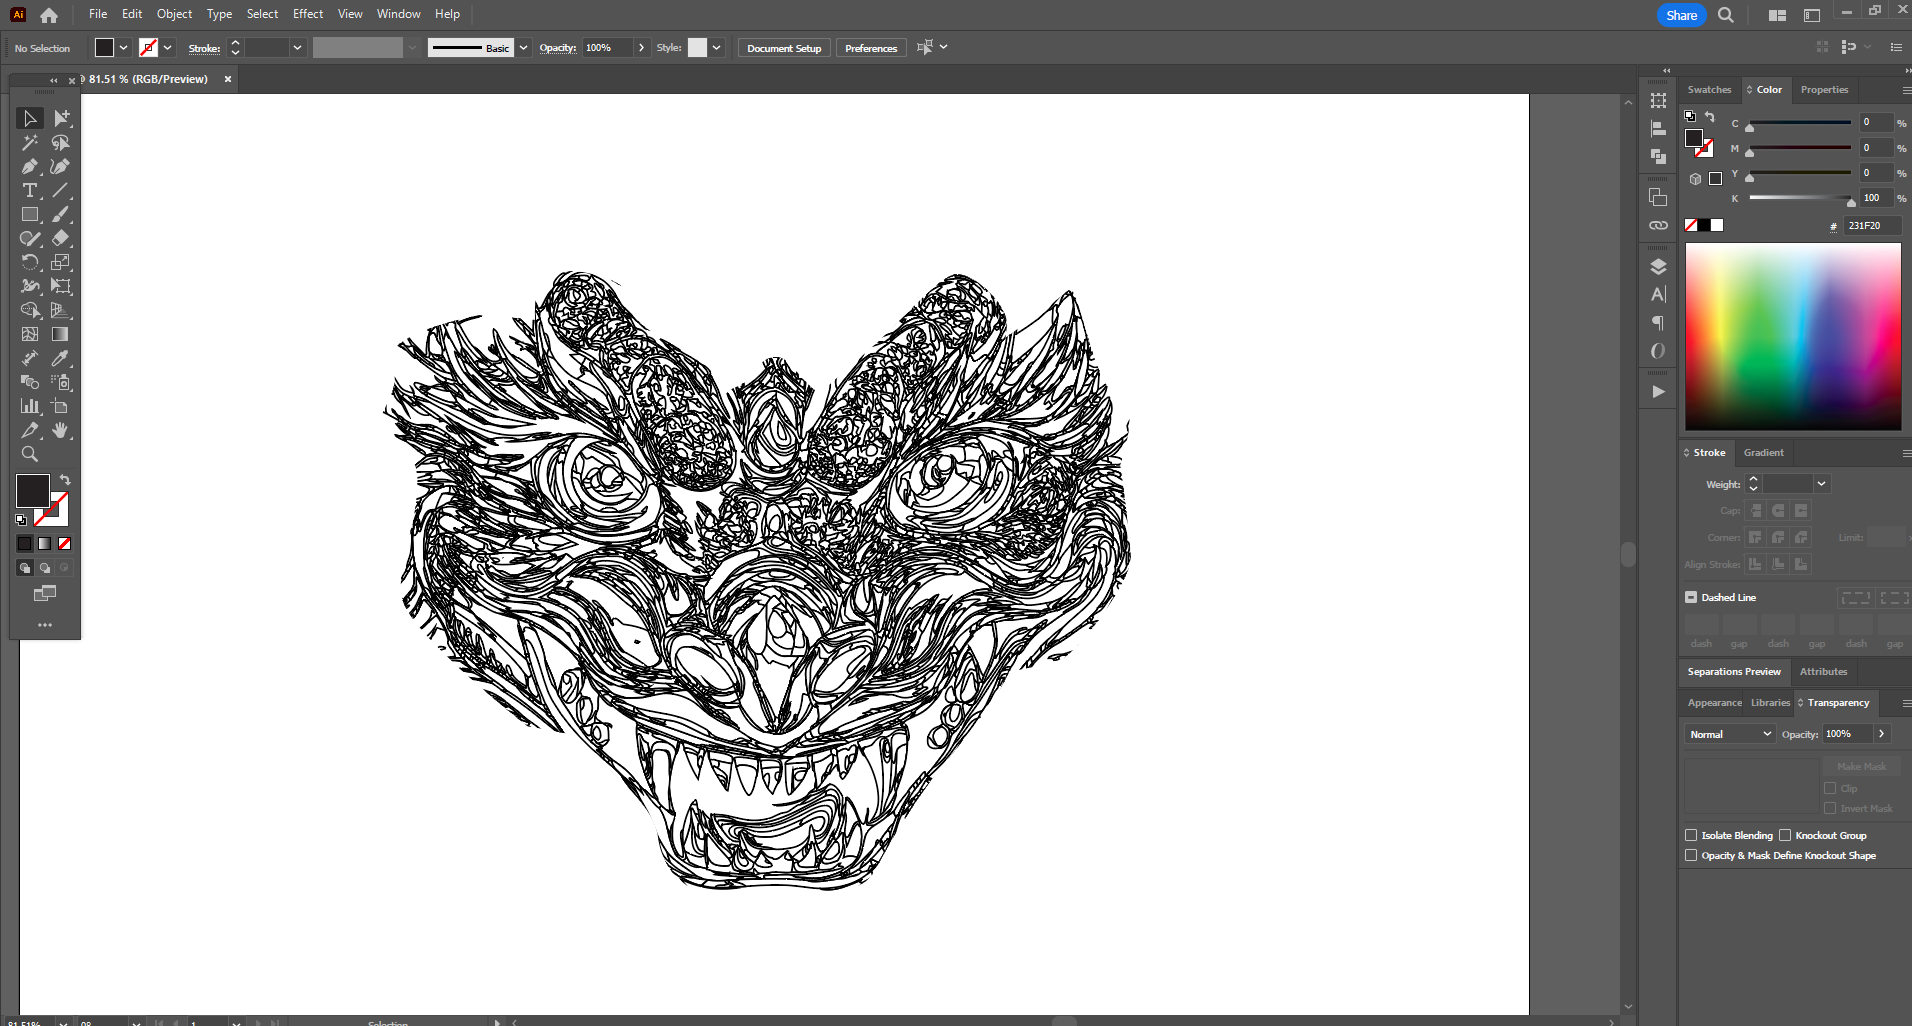Screen dimensions: 1912x1026
Task: Open the Effect menu
Action: pos(307,14)
